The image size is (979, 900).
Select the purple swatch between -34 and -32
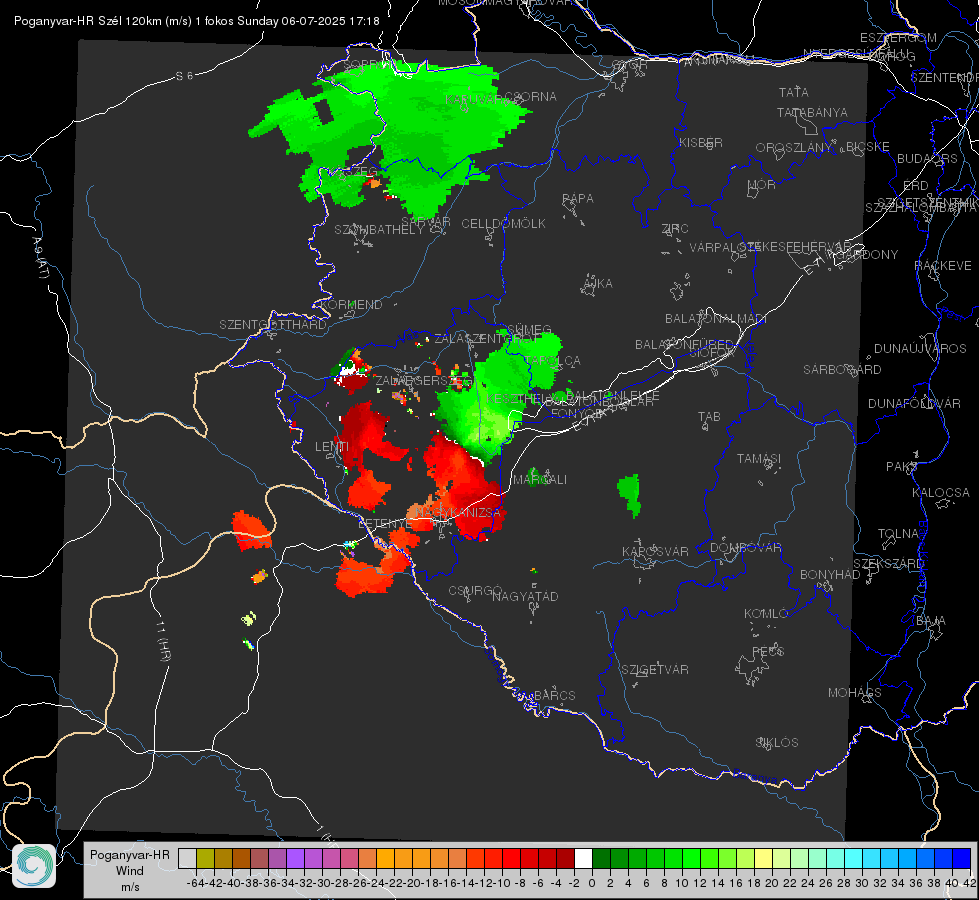pyautogui.click(x=295, y=859)
